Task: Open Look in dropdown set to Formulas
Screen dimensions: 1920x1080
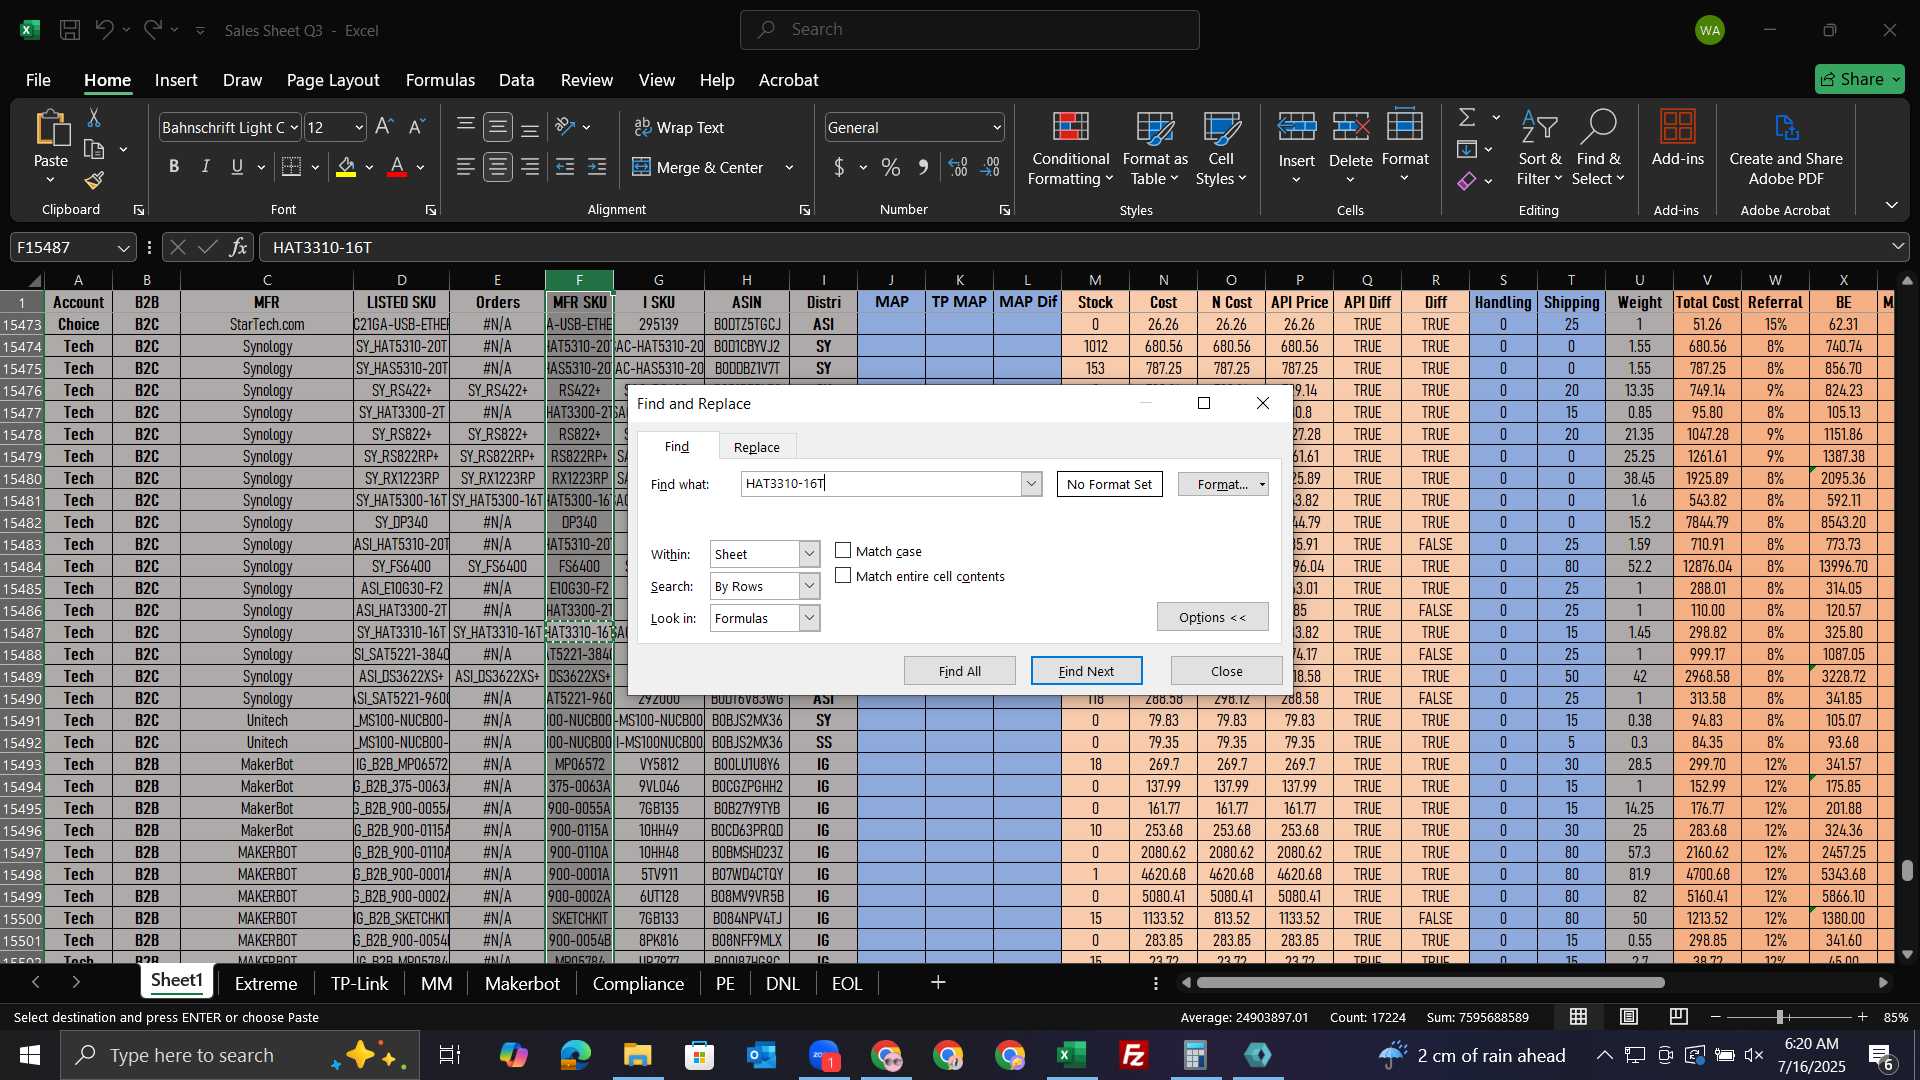Action: [x=809, y=618]
